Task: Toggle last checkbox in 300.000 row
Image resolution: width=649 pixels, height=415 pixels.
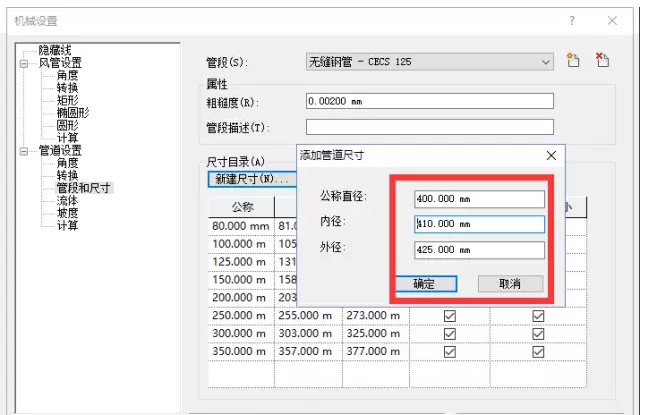Action: [x=539, y=334]
